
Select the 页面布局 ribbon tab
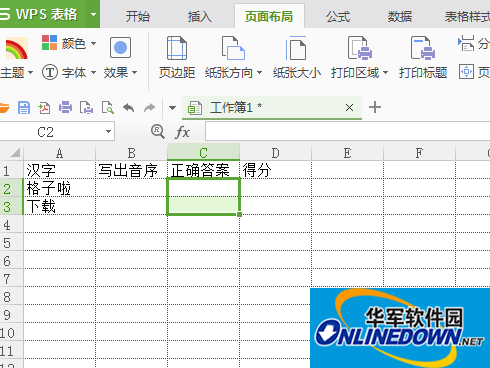click(x=269, y=16)
